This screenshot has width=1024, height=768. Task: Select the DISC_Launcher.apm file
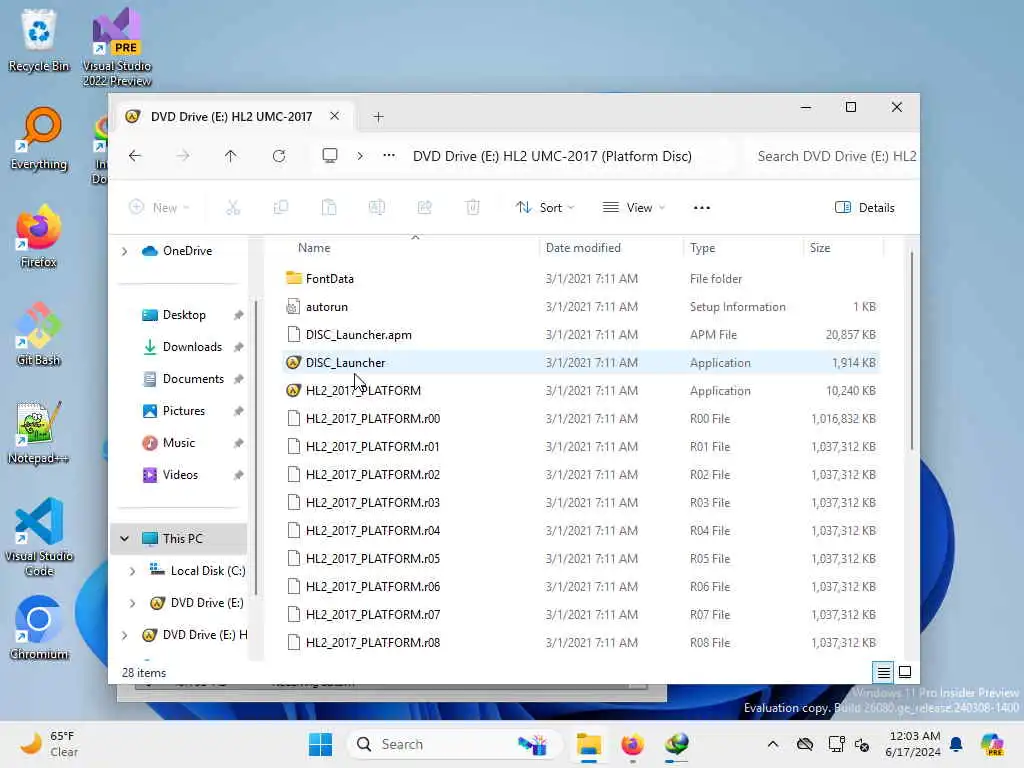point(581,335)
